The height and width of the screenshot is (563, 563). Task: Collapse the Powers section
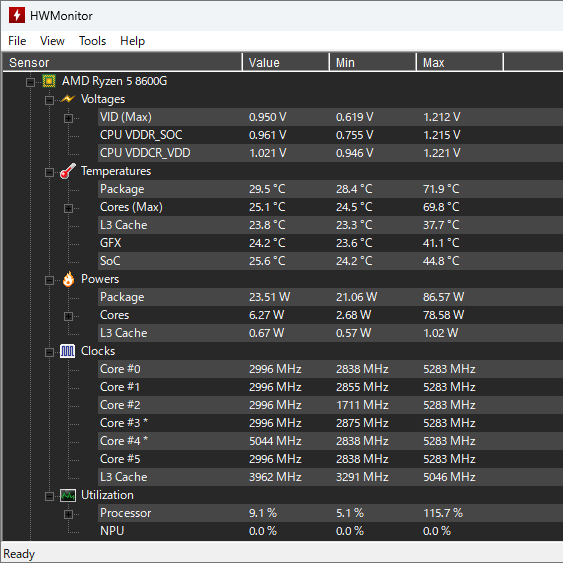pos(49,280)
